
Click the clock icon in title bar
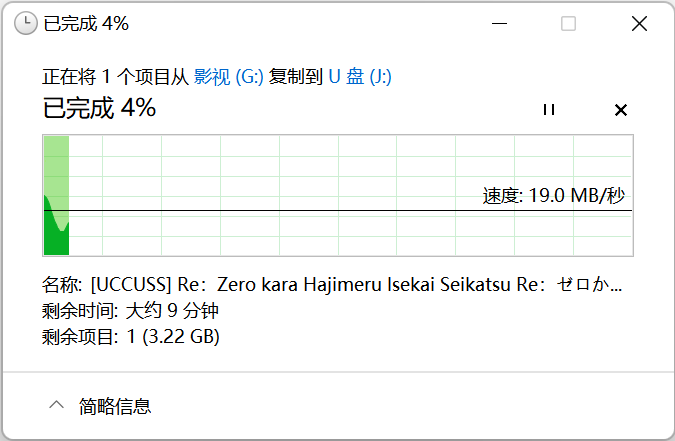26,23
